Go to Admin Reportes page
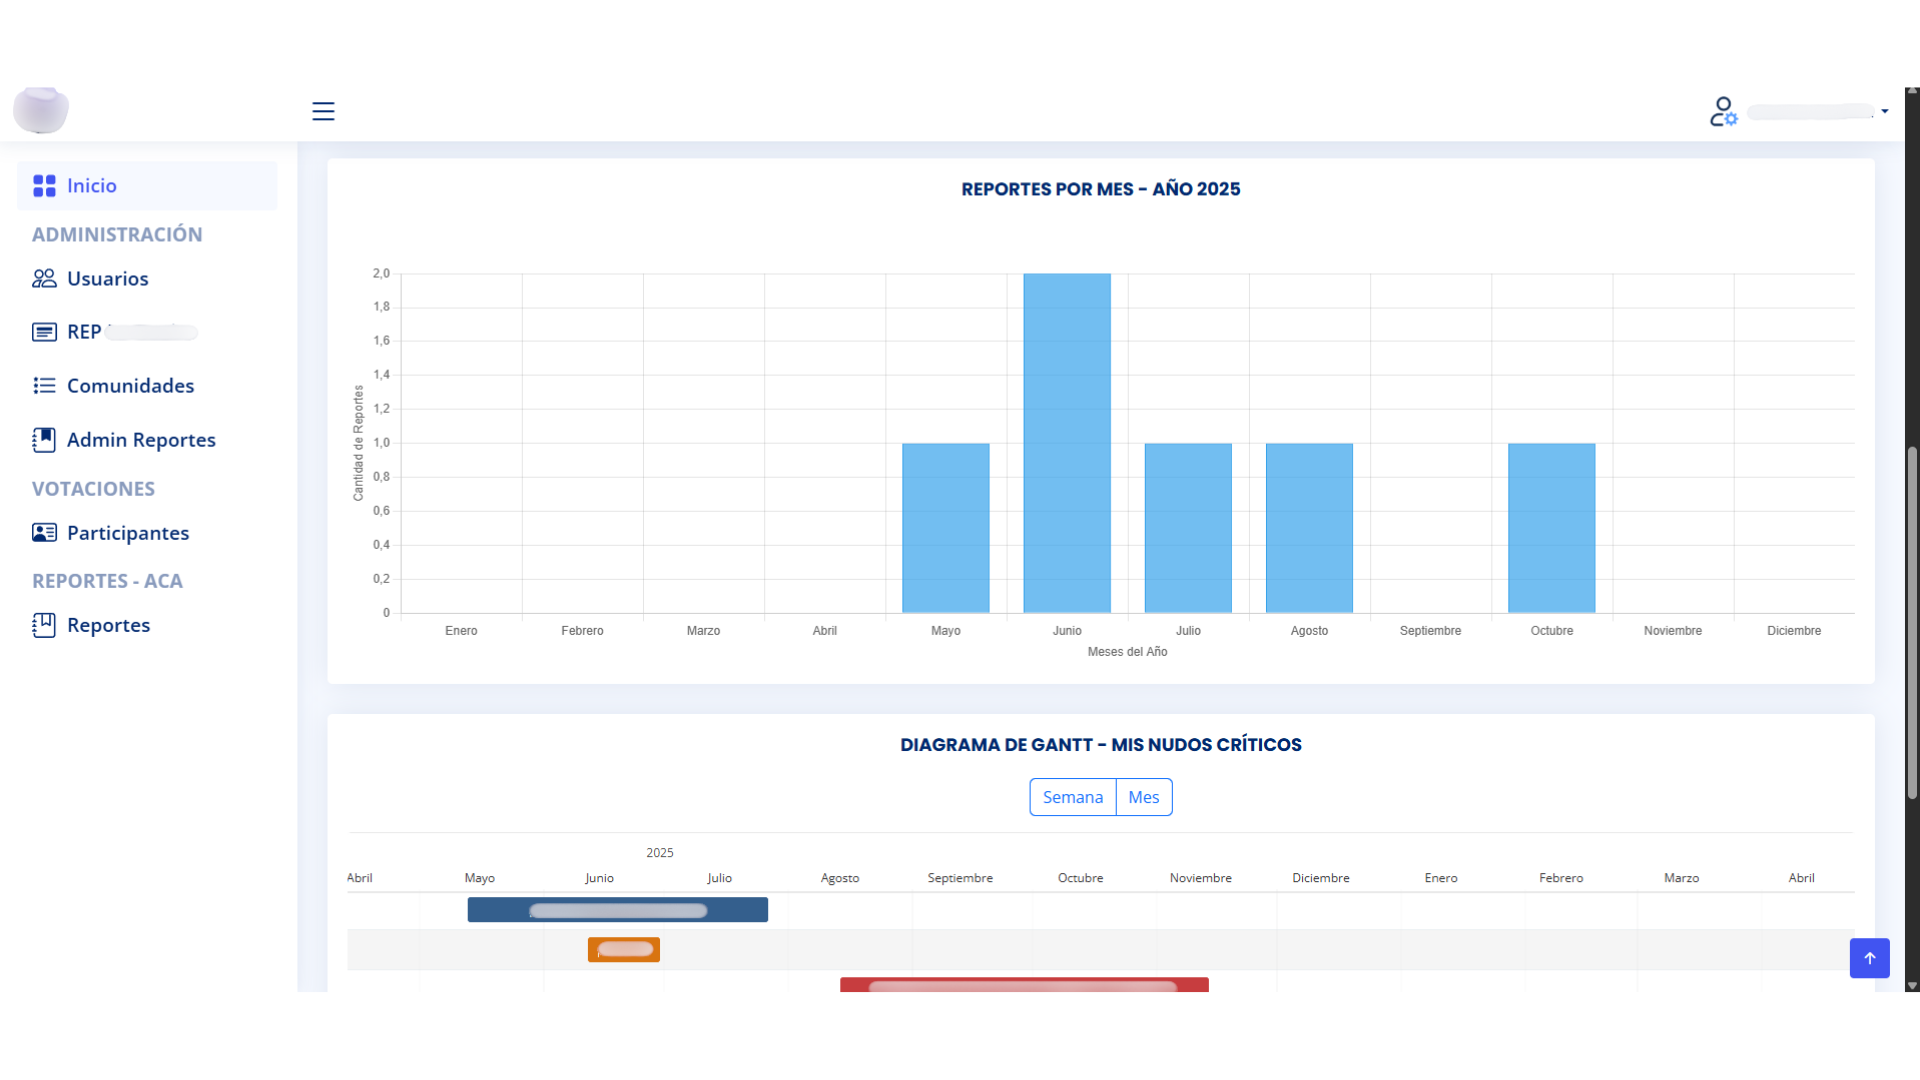Viewport: 1920px width, 1080px height. click(141, 440)
